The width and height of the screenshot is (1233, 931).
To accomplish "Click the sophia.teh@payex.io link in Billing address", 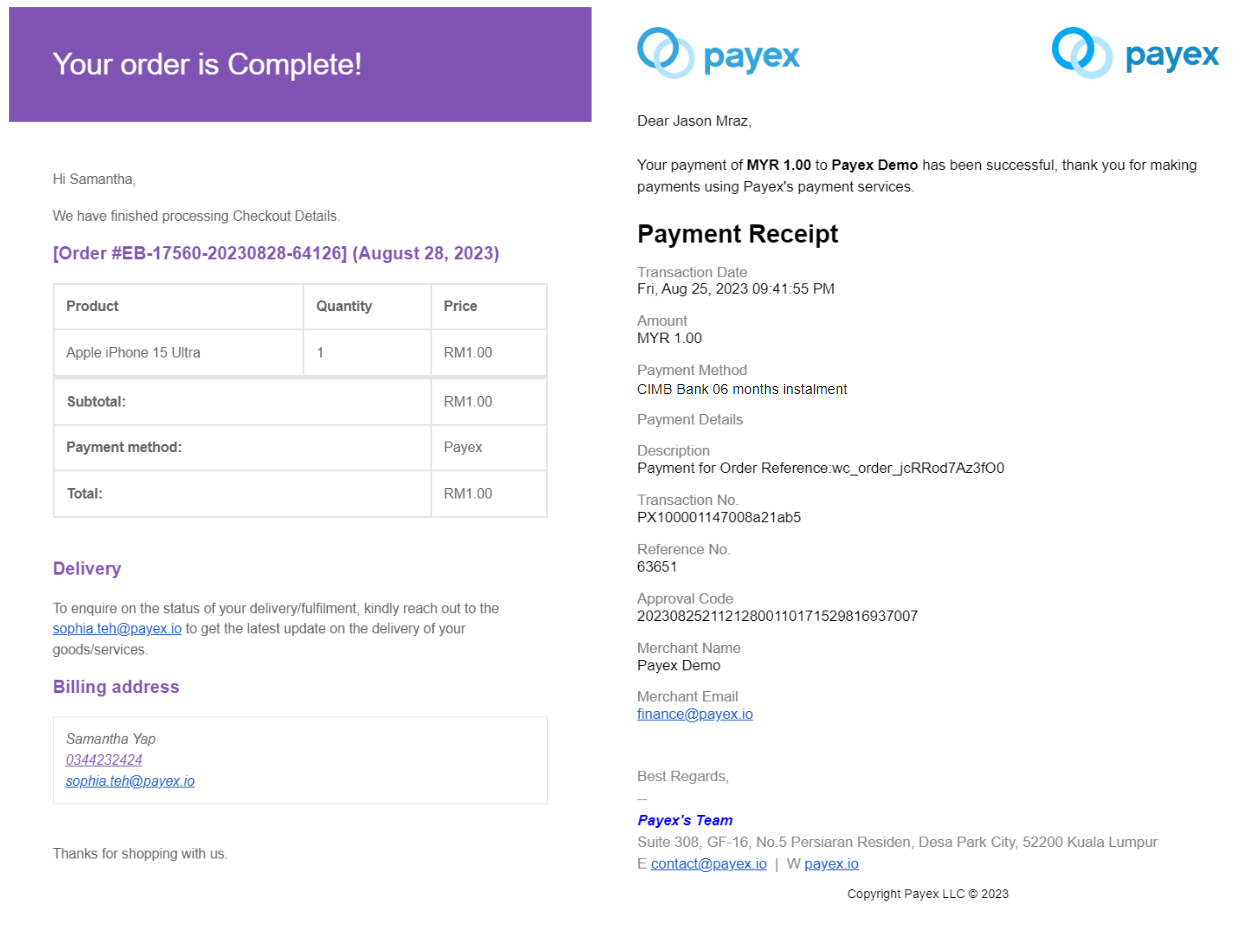I will coord(129,781).
